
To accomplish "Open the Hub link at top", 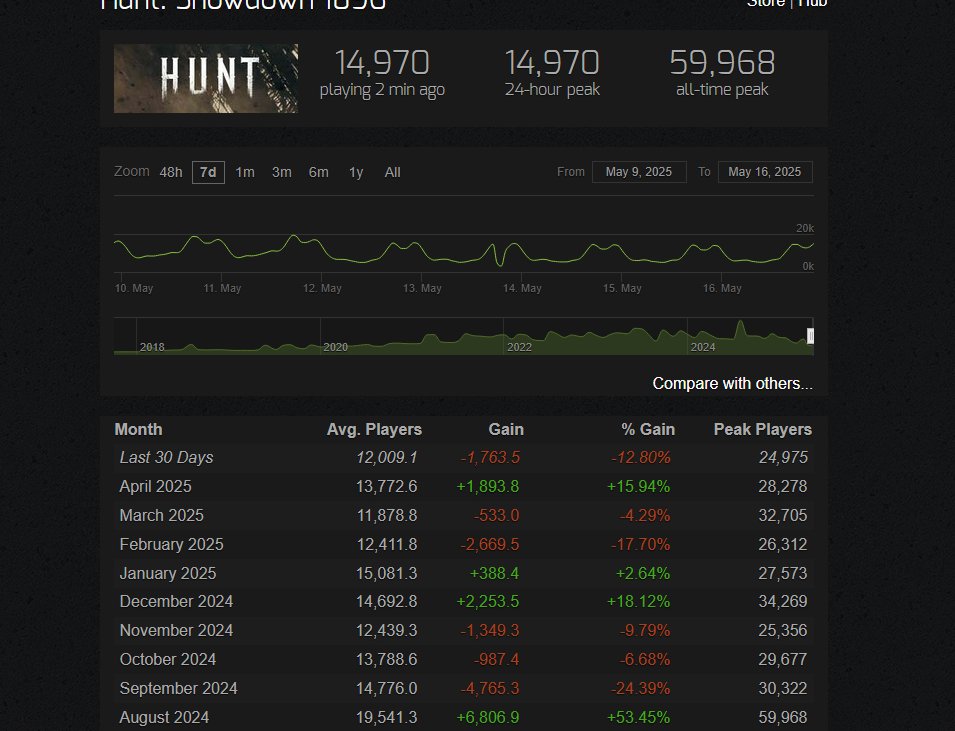I will pos(812,3).
